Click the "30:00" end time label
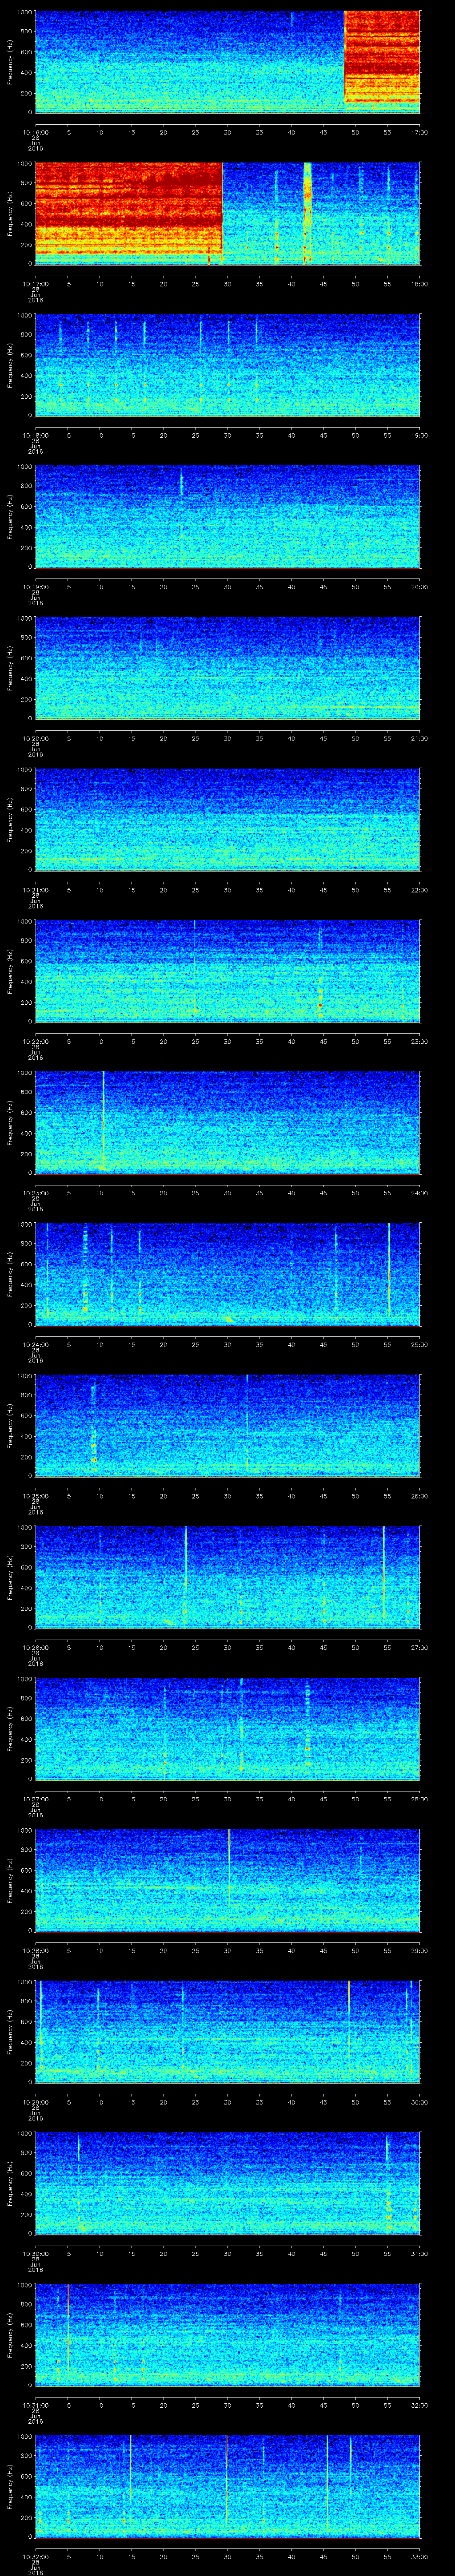Screen dimensions: 455x2576 click(419, 2102)
